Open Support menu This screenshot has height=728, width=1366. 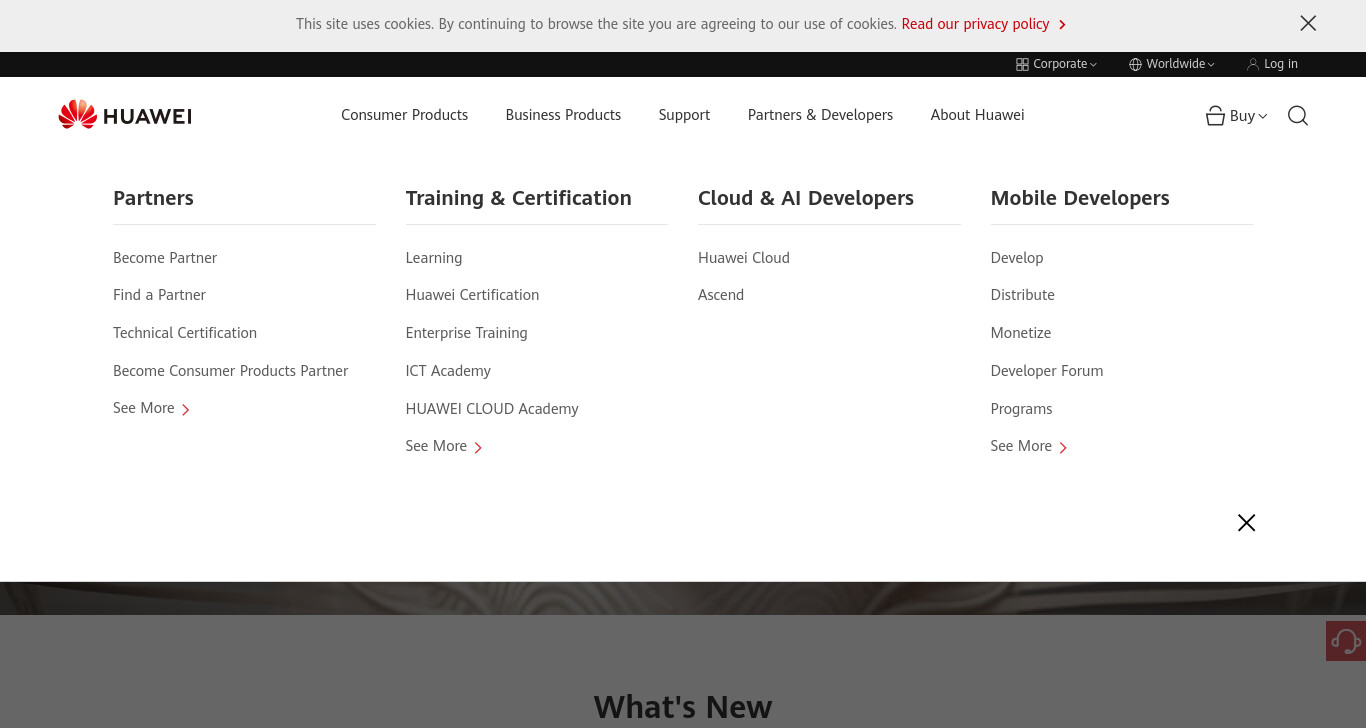(x=684, y=115)
